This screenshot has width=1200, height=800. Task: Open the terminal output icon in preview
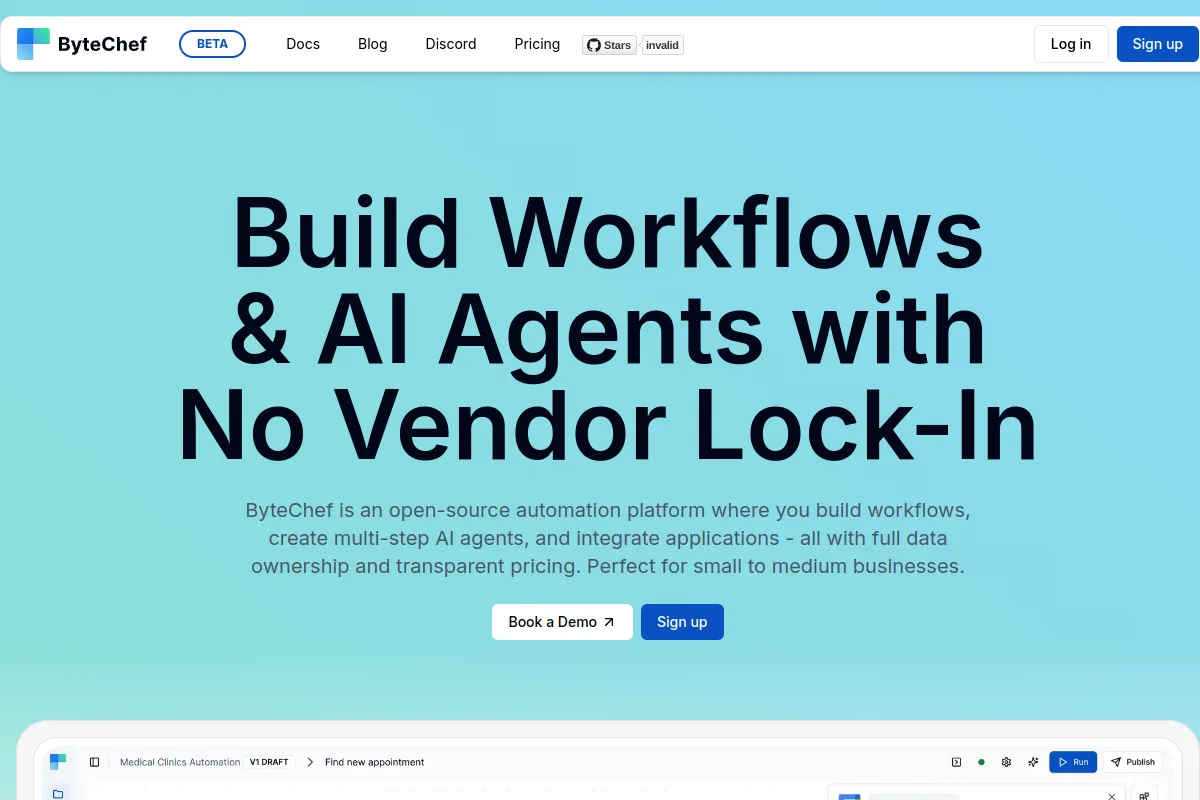click(956, 762)
